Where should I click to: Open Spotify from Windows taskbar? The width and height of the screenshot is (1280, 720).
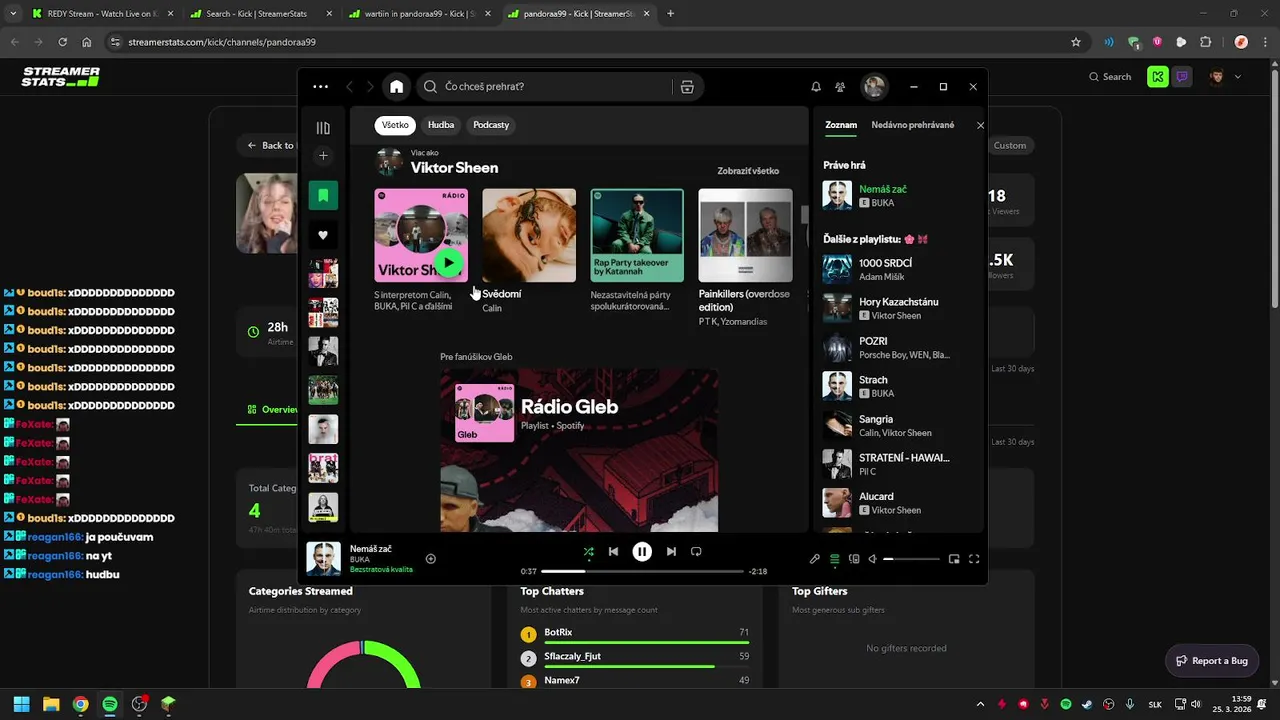pyautogui.click(x=110, y=704)
